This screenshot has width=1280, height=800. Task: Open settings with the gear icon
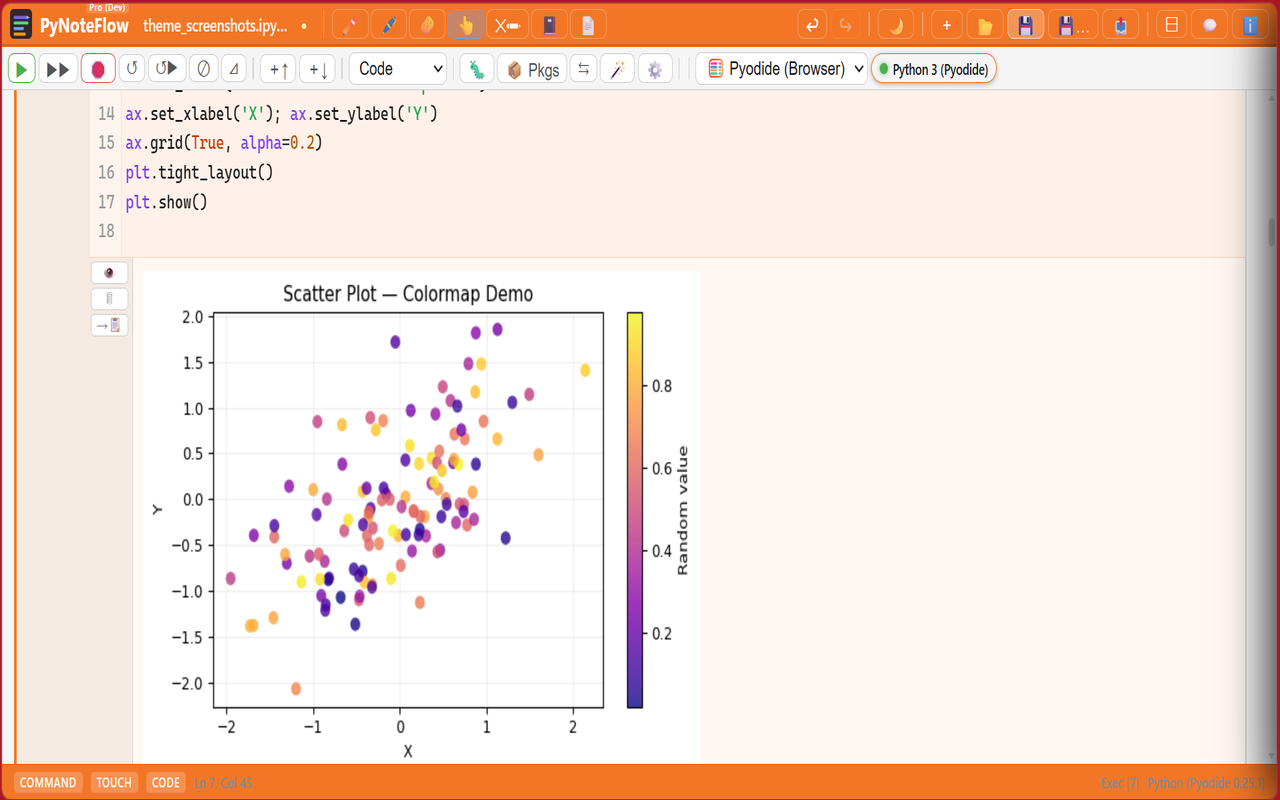[x=655, y=69]
